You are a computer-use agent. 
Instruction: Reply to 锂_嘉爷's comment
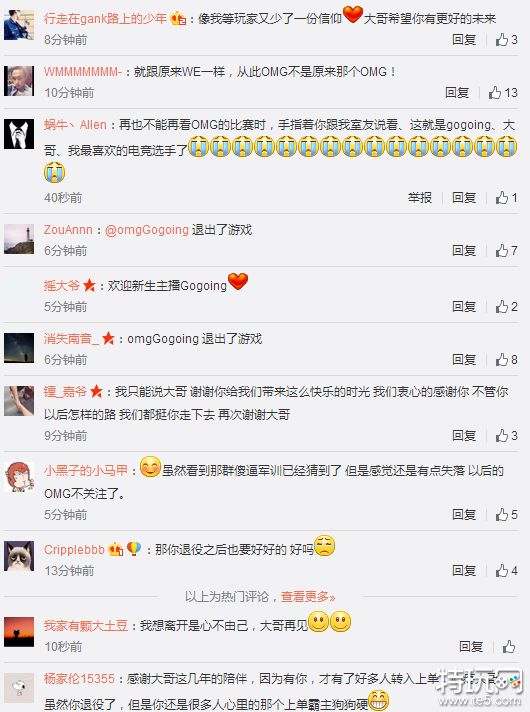pyautogui.click(x=464, y=435)
